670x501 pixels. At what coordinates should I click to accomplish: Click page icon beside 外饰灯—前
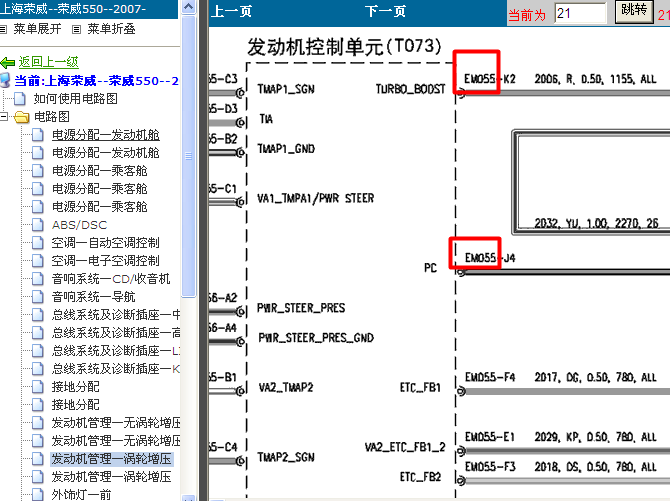(x=38, y=495)
